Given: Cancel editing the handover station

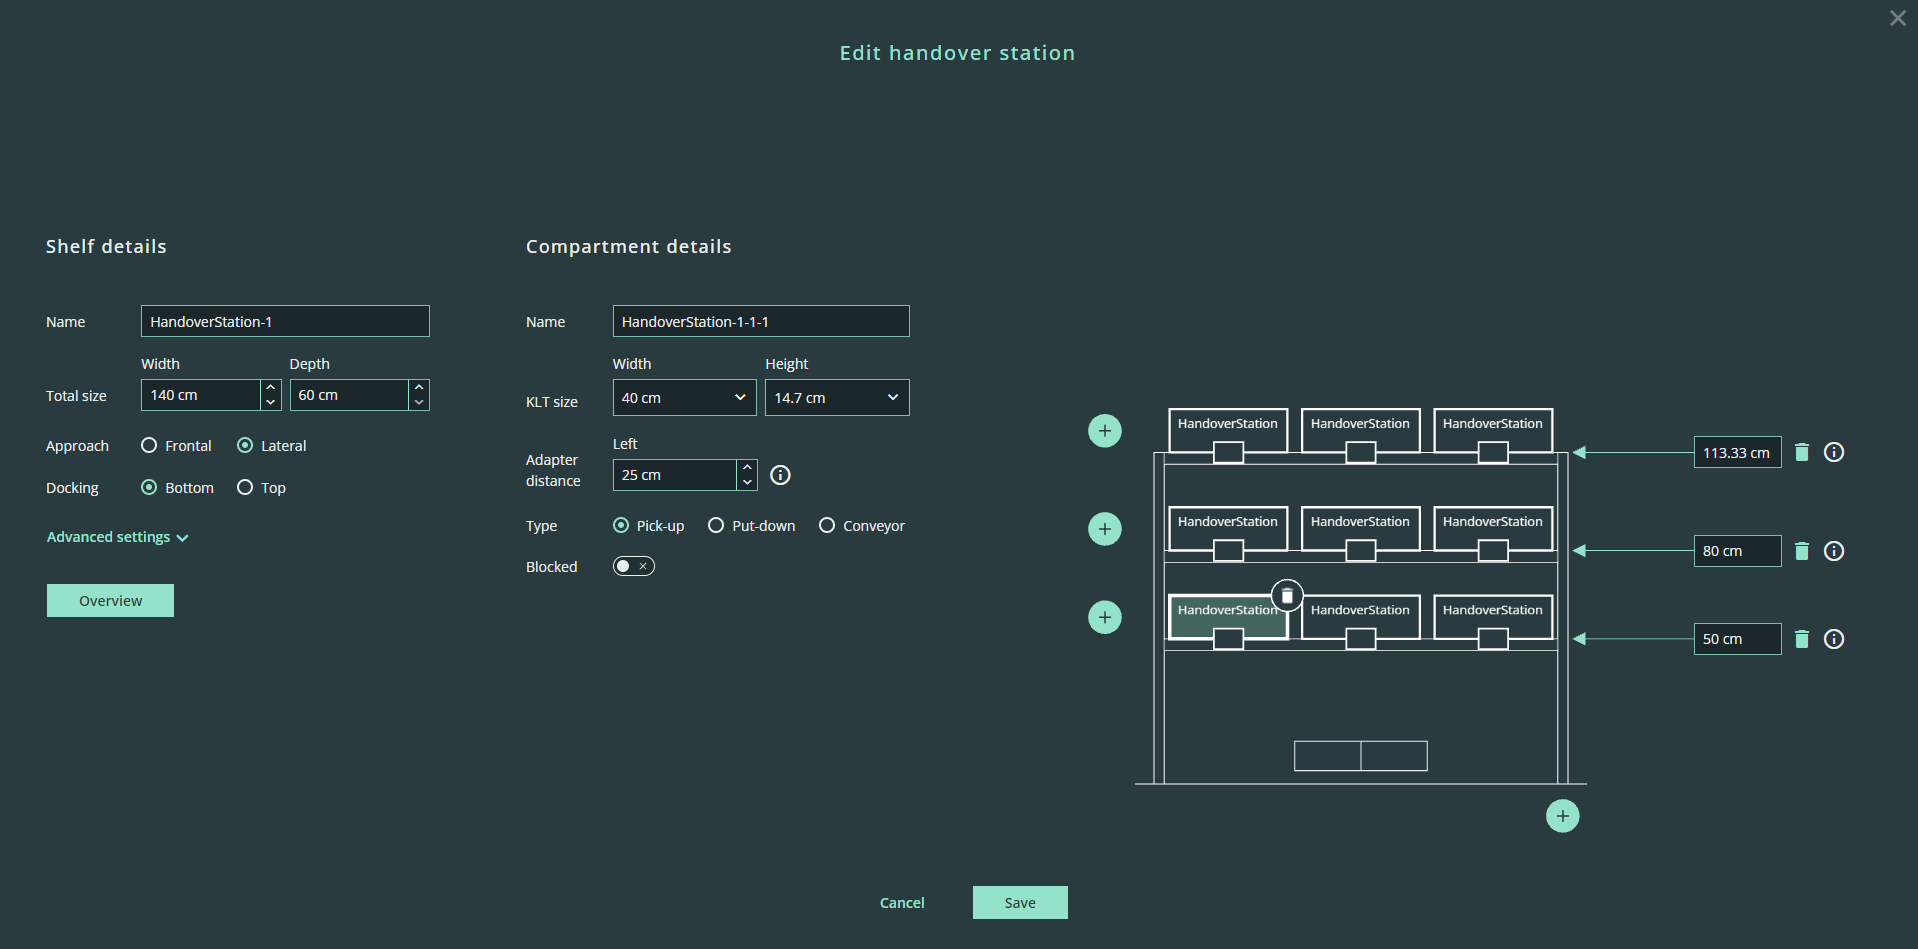Looking at the screenshot, I should pos(901,903).
